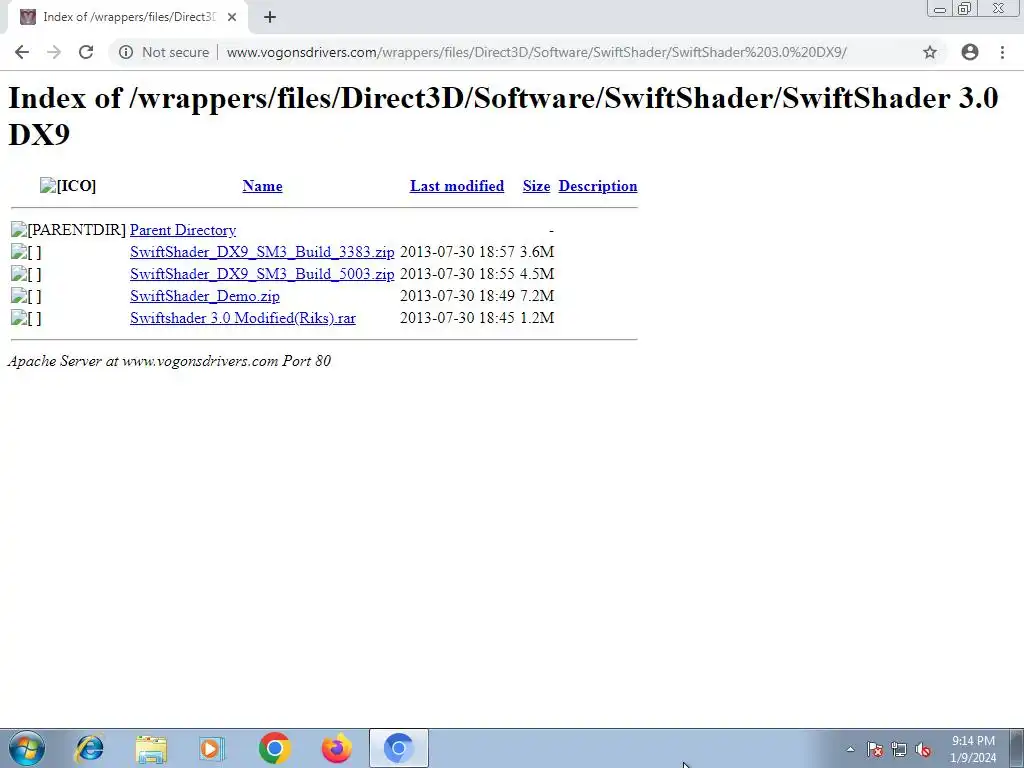This screenshot has width=1024, height=768.
Task: View site info via Not secure icon
Action: 126,52
